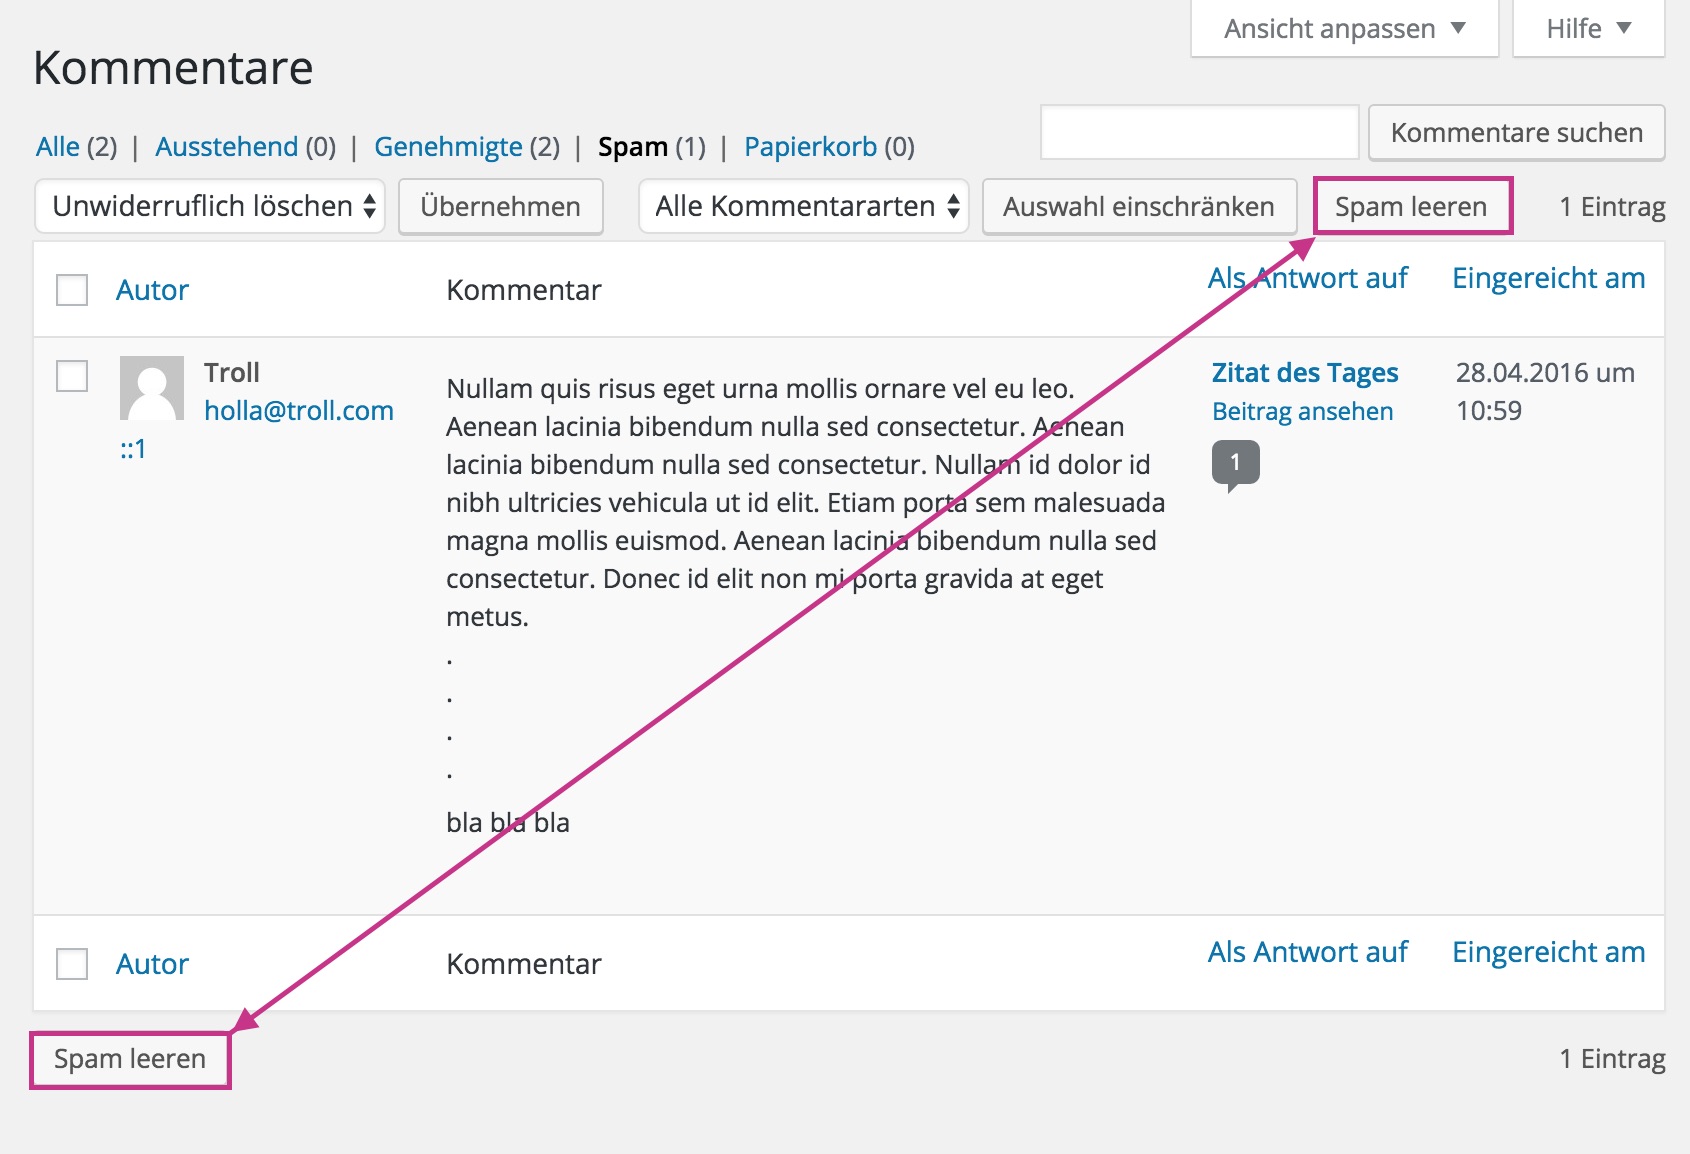
Task: Open the Alle Kommentararten filter dropdown
Action: pyautogui.click(x=803, y=207)
